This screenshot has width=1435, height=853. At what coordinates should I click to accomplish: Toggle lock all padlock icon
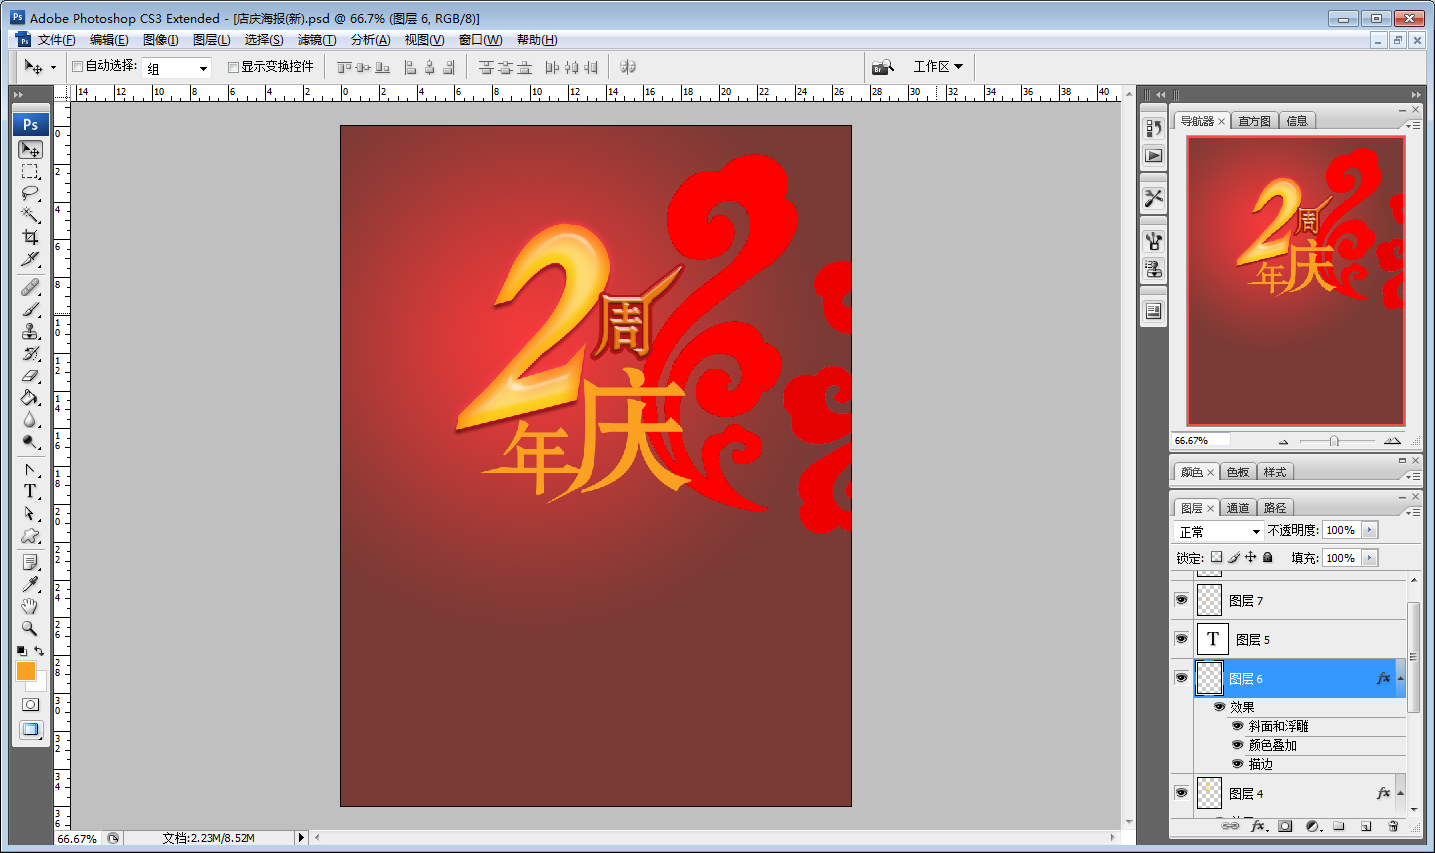[x=1268, y=557]
